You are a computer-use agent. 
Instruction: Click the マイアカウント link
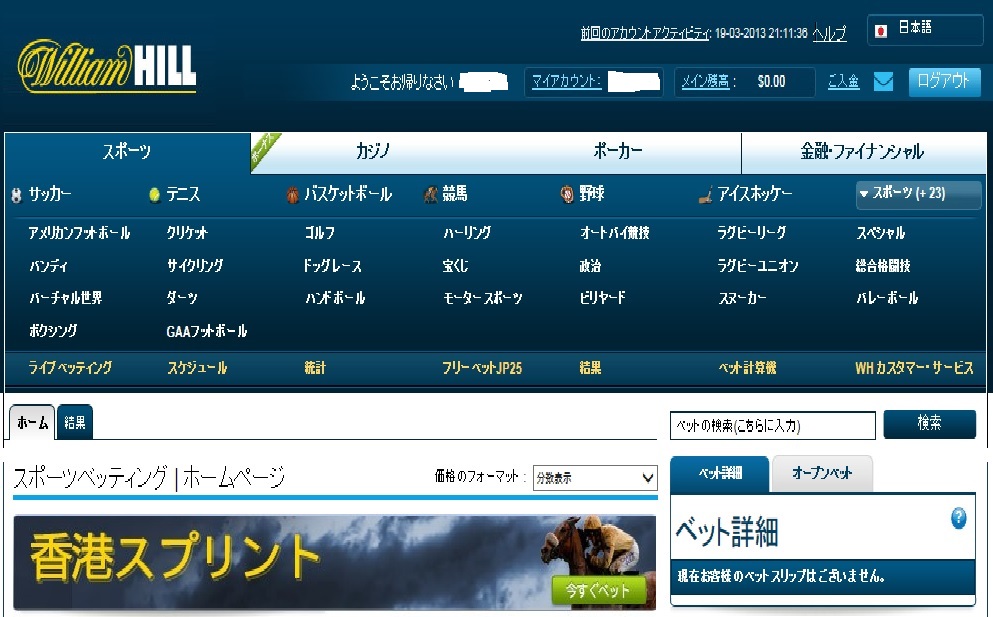click(x=566, y=81)
